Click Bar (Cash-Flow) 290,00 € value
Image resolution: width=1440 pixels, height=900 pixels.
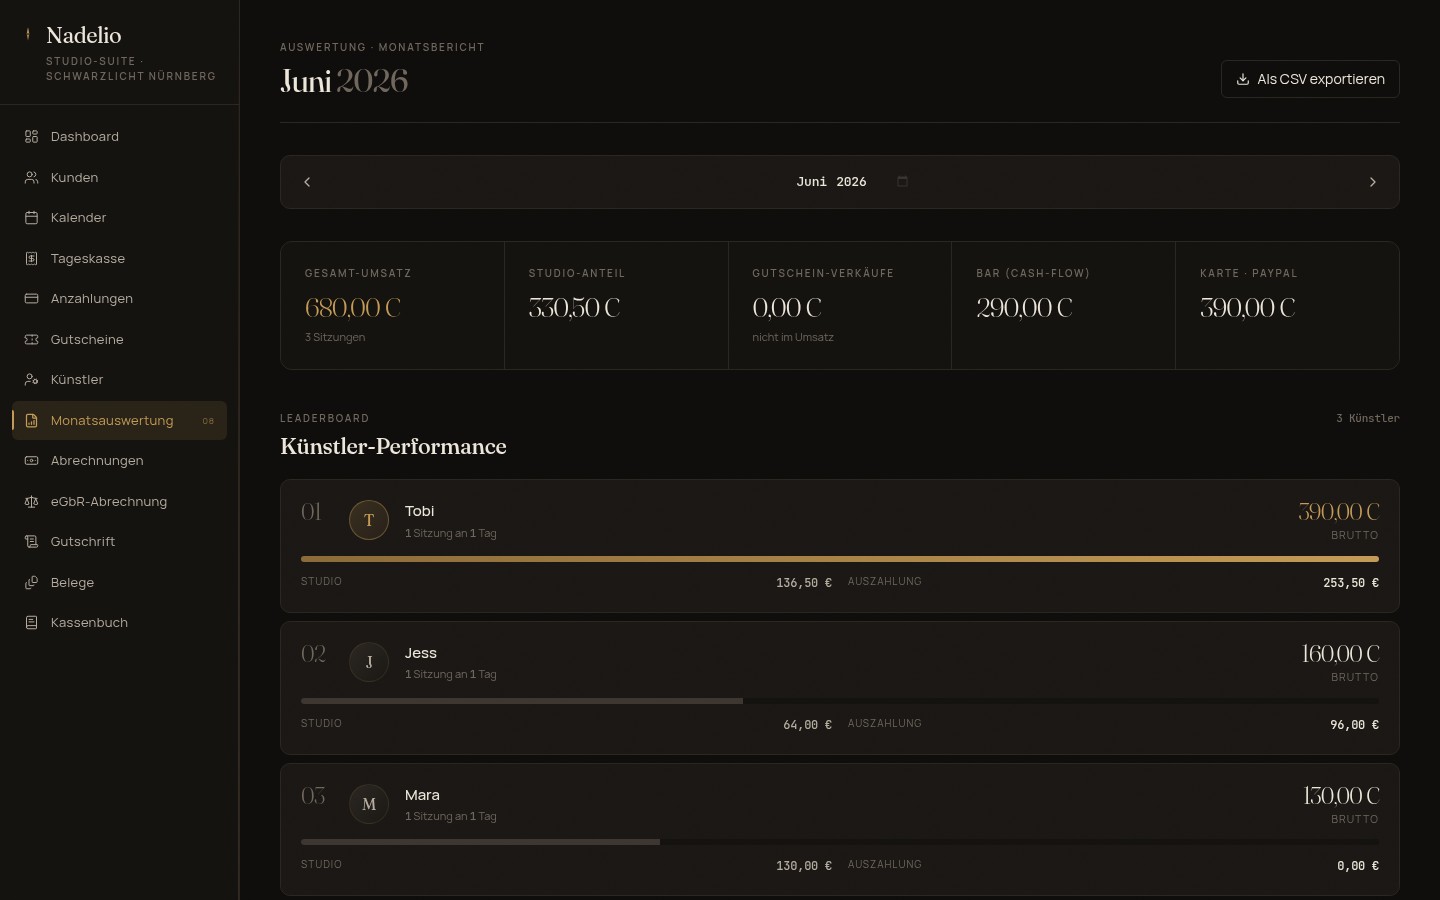click(x=1025, y=308)
